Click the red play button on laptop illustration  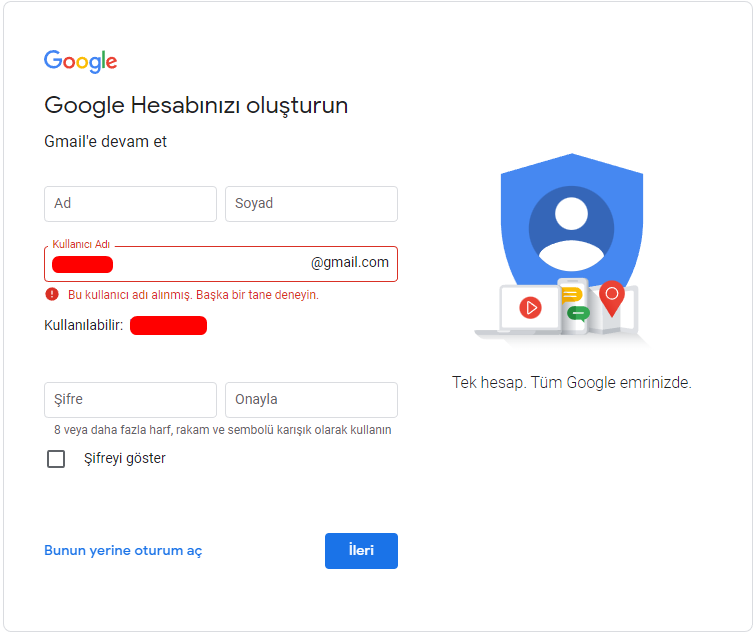(530, 308)
